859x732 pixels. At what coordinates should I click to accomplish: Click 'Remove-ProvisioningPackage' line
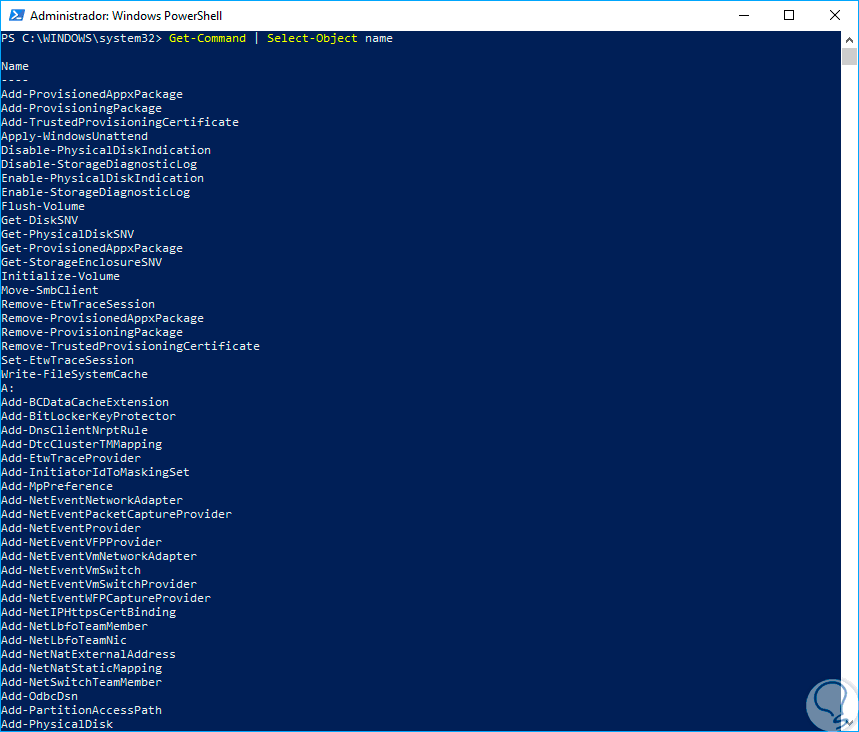tap(92, 333)
